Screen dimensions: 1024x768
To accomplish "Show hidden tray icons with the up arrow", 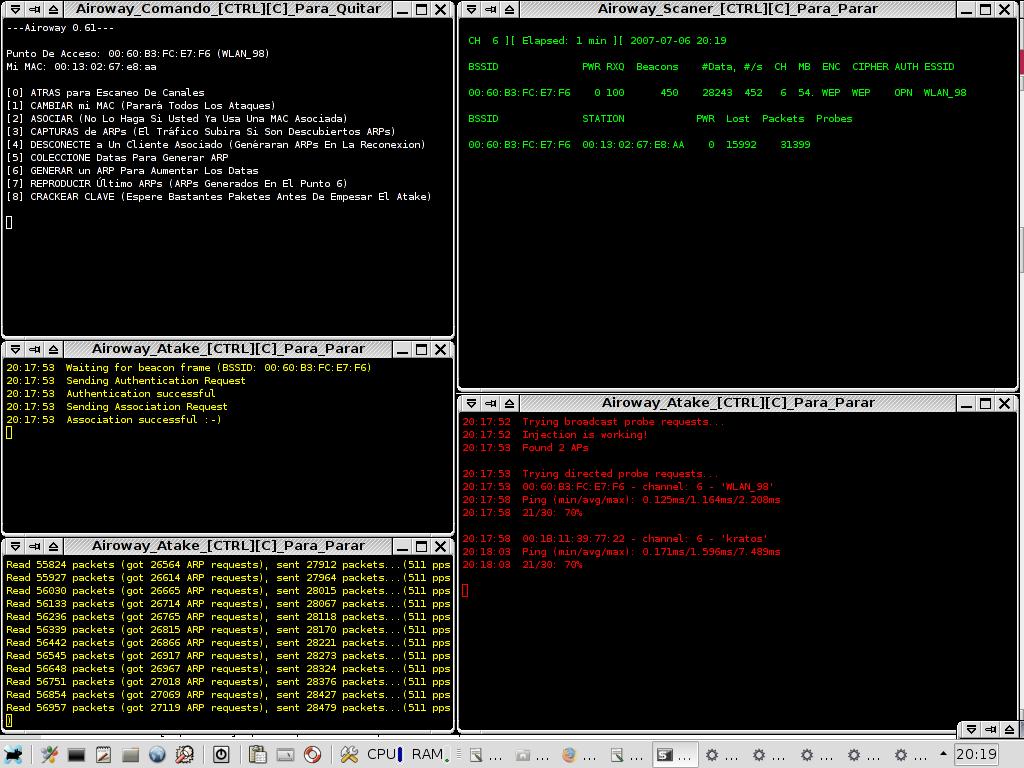I will 943,754.
